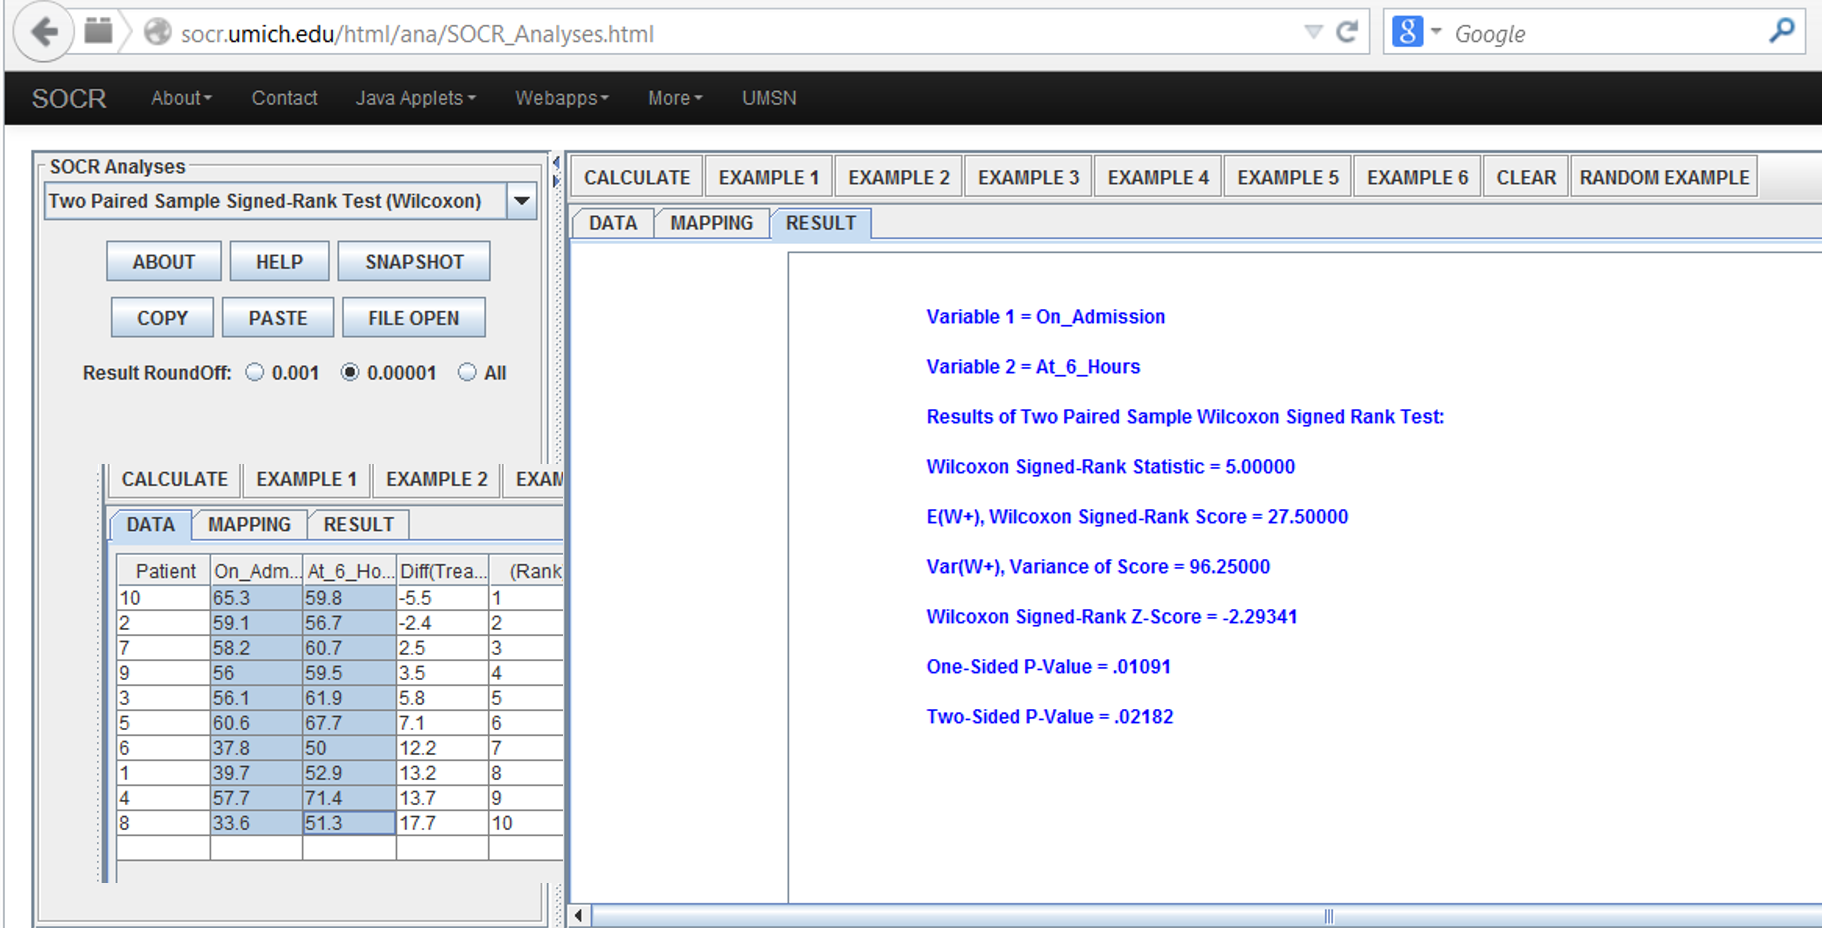The image size is (1822, 928).
Task: Switch to MAPPING tab in right panel
Action: pyautogui.click(x=712, y=223)
